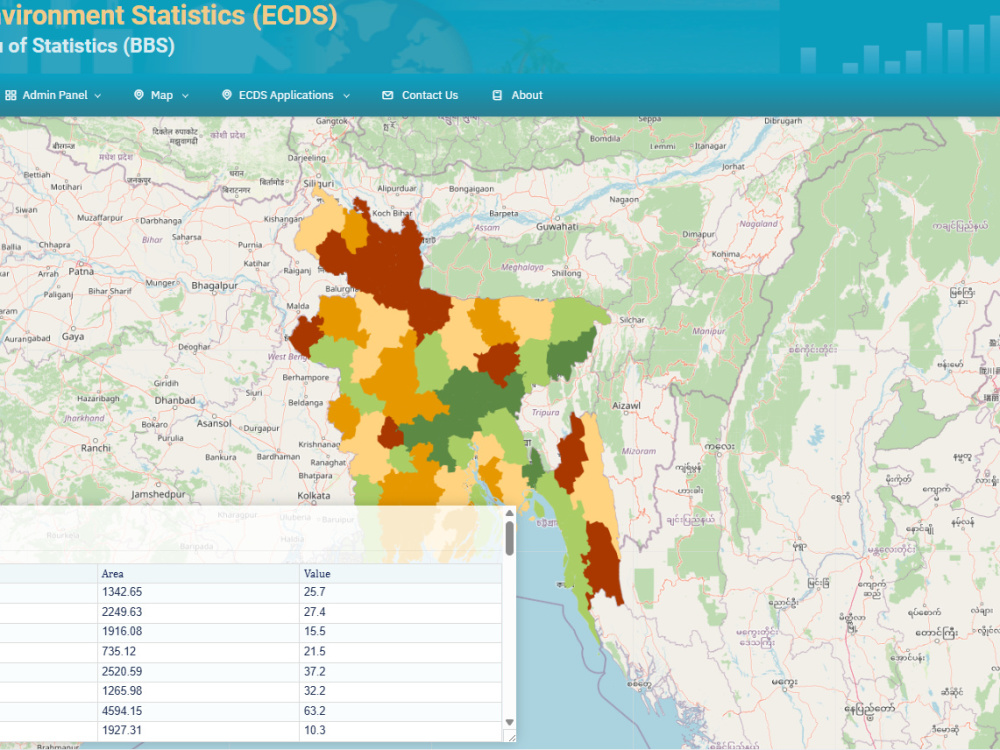Screen dimensions: 1000x750
Task: Click the Kolkata label on the map
Action: click(314, 496)
